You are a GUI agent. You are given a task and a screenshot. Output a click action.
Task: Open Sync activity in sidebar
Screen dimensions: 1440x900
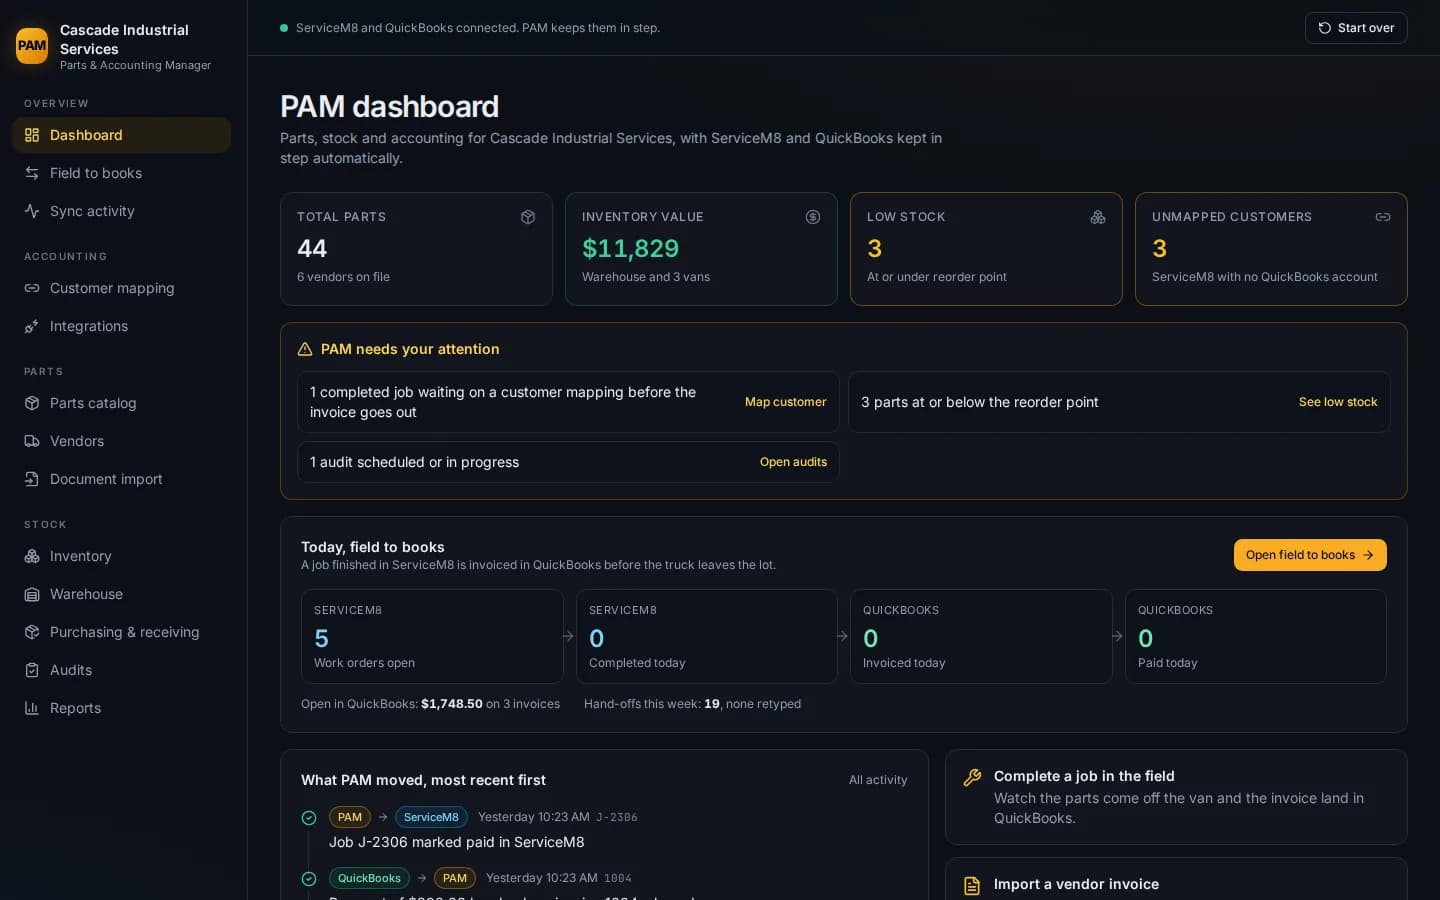pyautogui.click(x=121, y=211)
